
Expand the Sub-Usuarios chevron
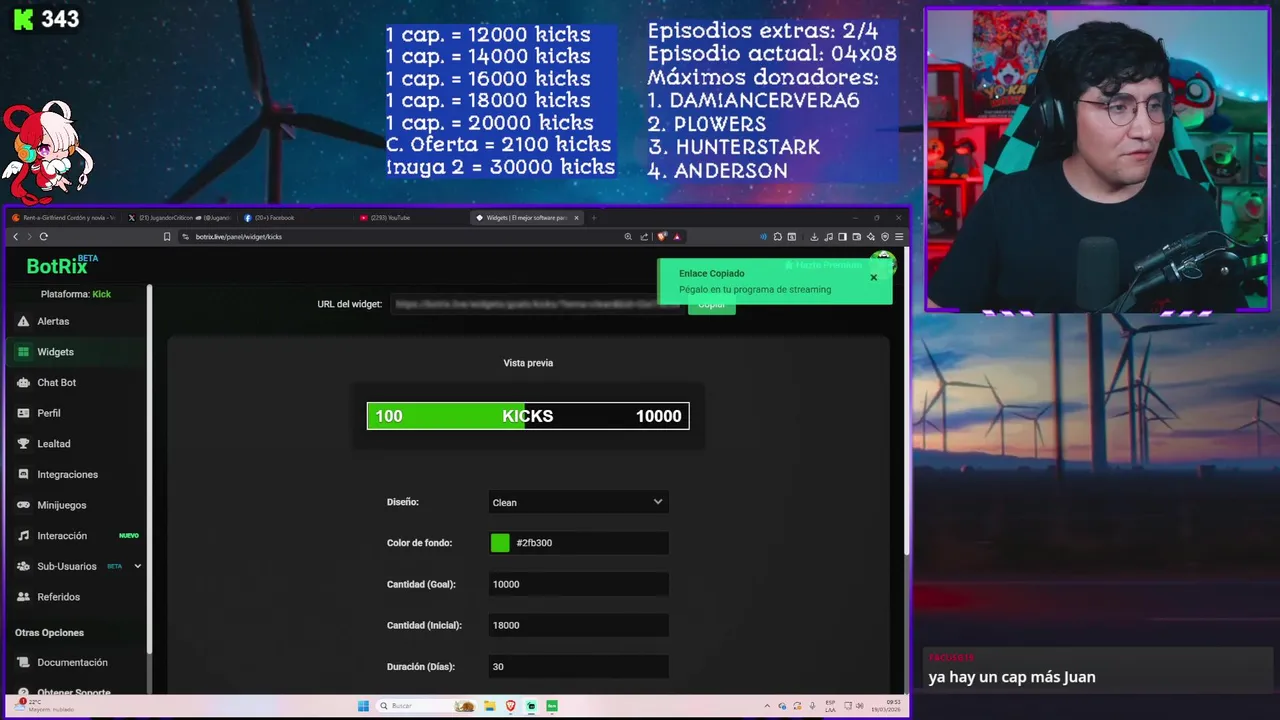click(x=137, y=566)
